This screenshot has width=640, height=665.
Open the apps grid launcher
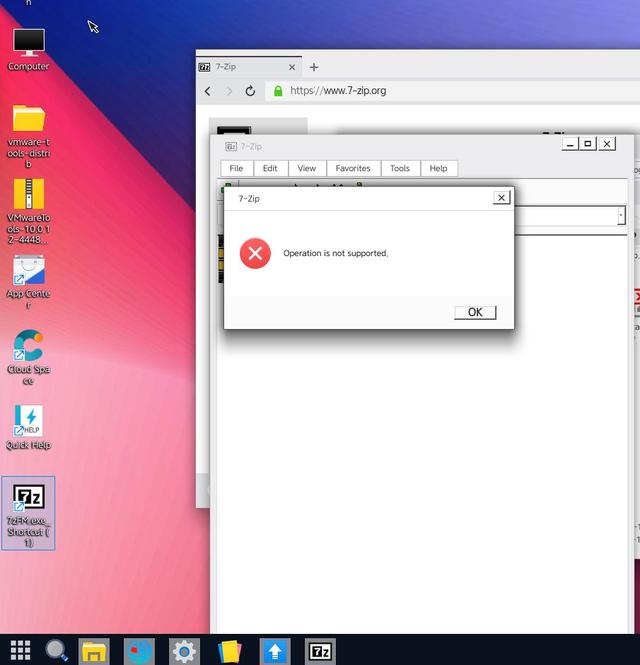pyautogui.click(x=20, y=650)
